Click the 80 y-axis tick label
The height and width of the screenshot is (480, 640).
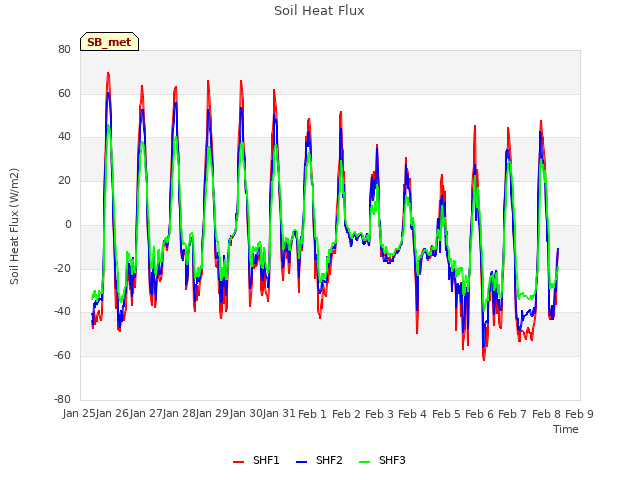(x=64, y=50)
